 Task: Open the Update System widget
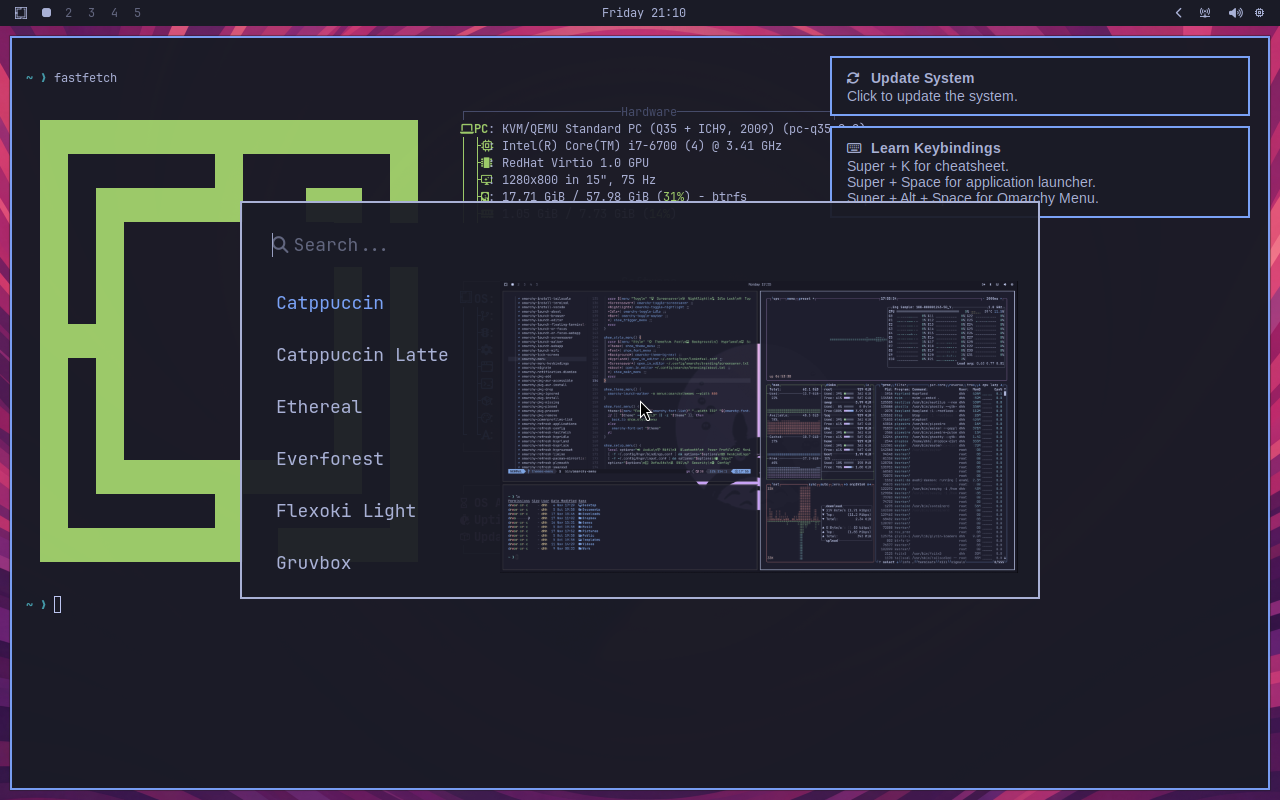[1039, 85]
